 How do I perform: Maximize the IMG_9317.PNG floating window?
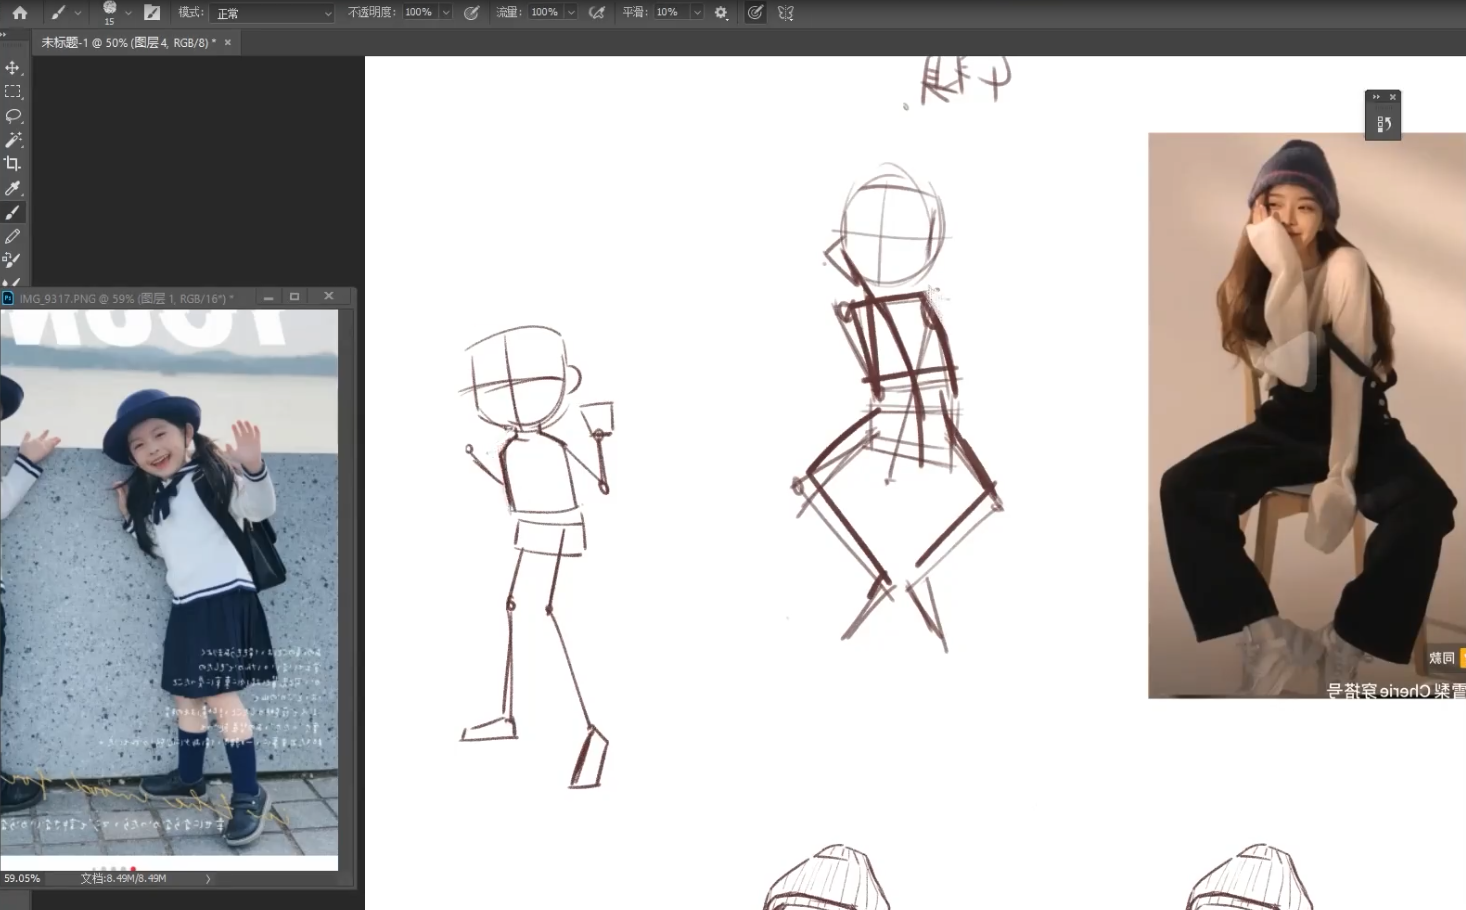pos(294,297)
